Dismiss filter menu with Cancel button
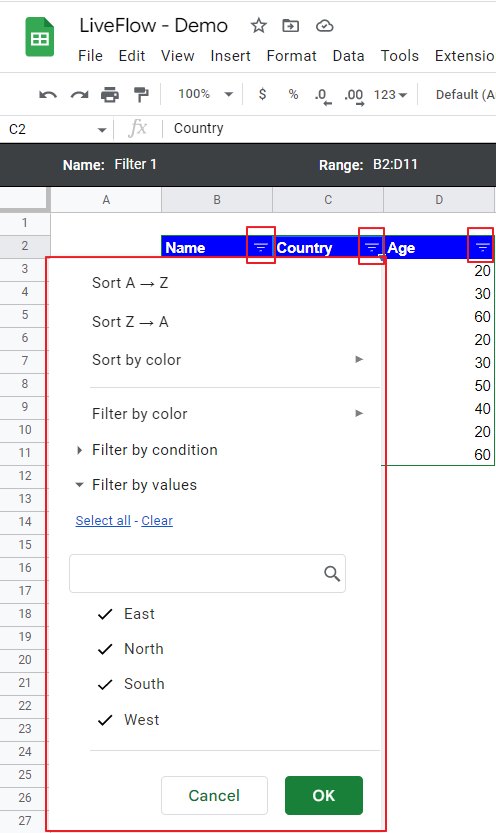Viewport: 496px width, 833px height. tap(215, 795)
